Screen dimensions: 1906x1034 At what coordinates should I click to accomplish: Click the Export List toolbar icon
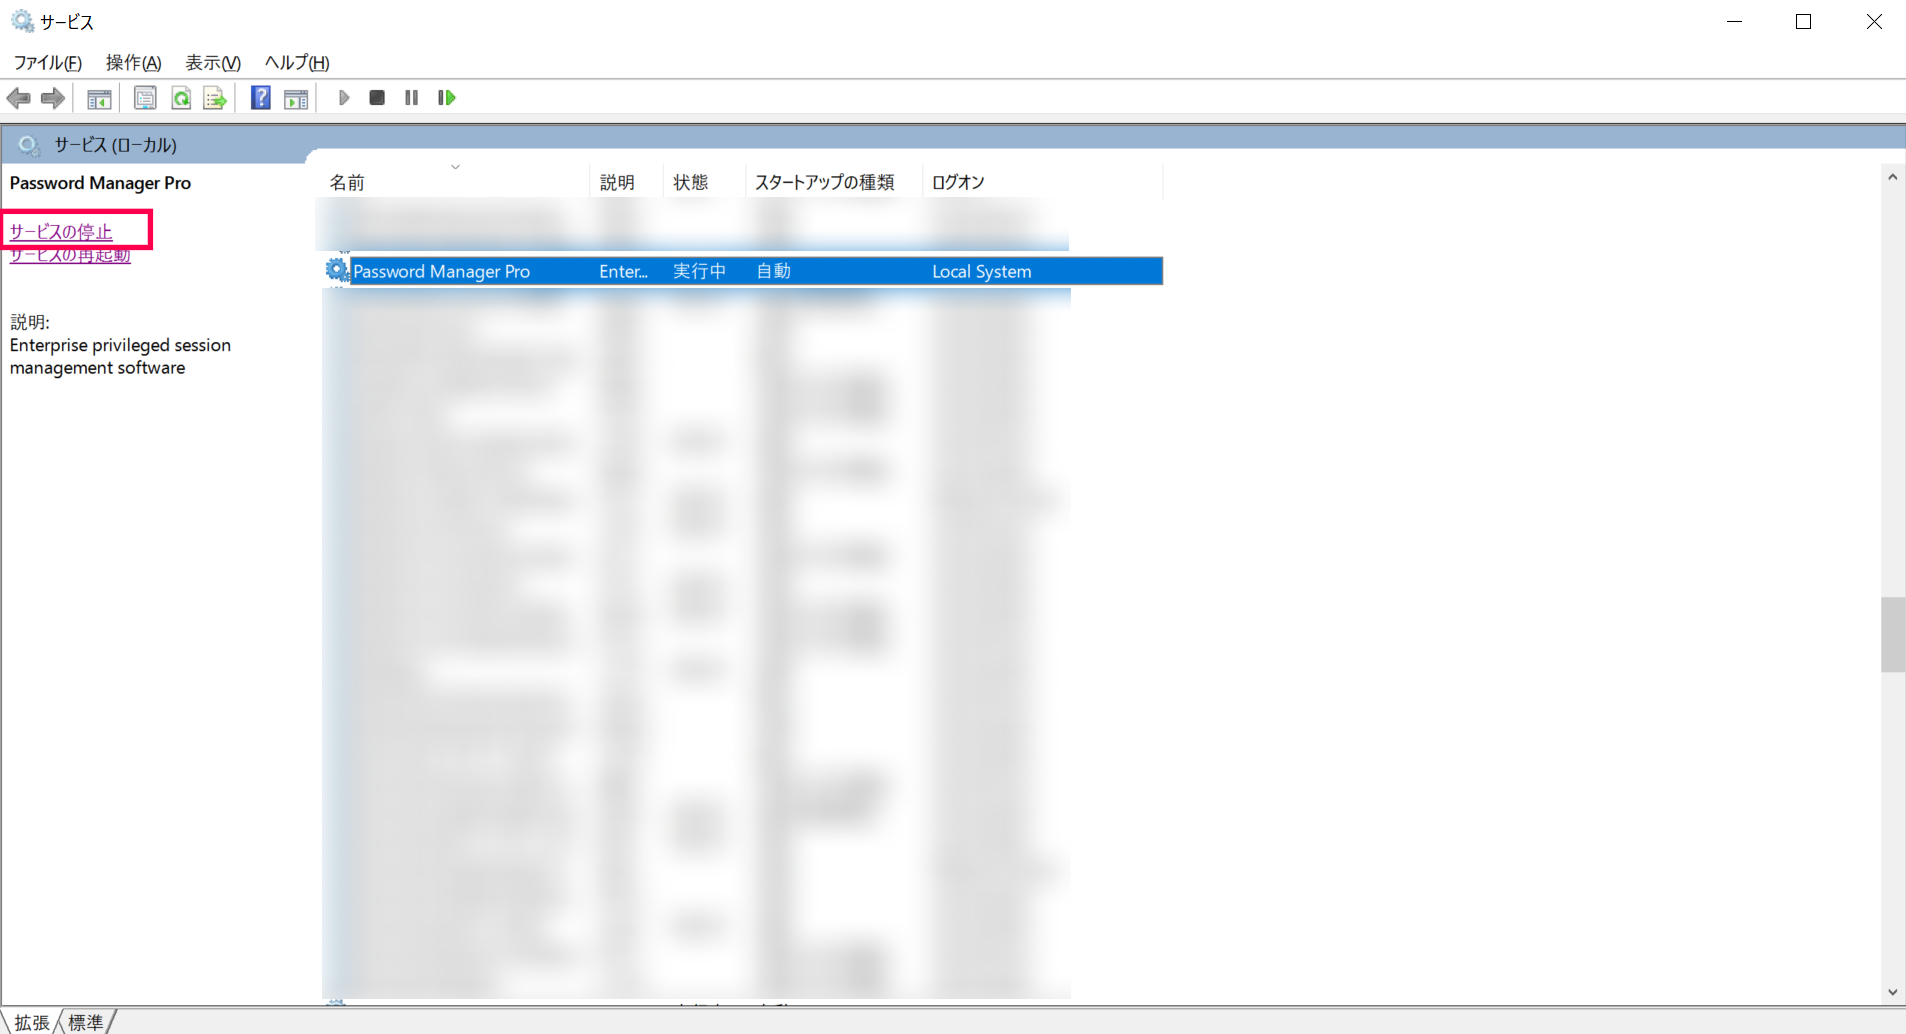pyautogui.click(x=215, y=98)
